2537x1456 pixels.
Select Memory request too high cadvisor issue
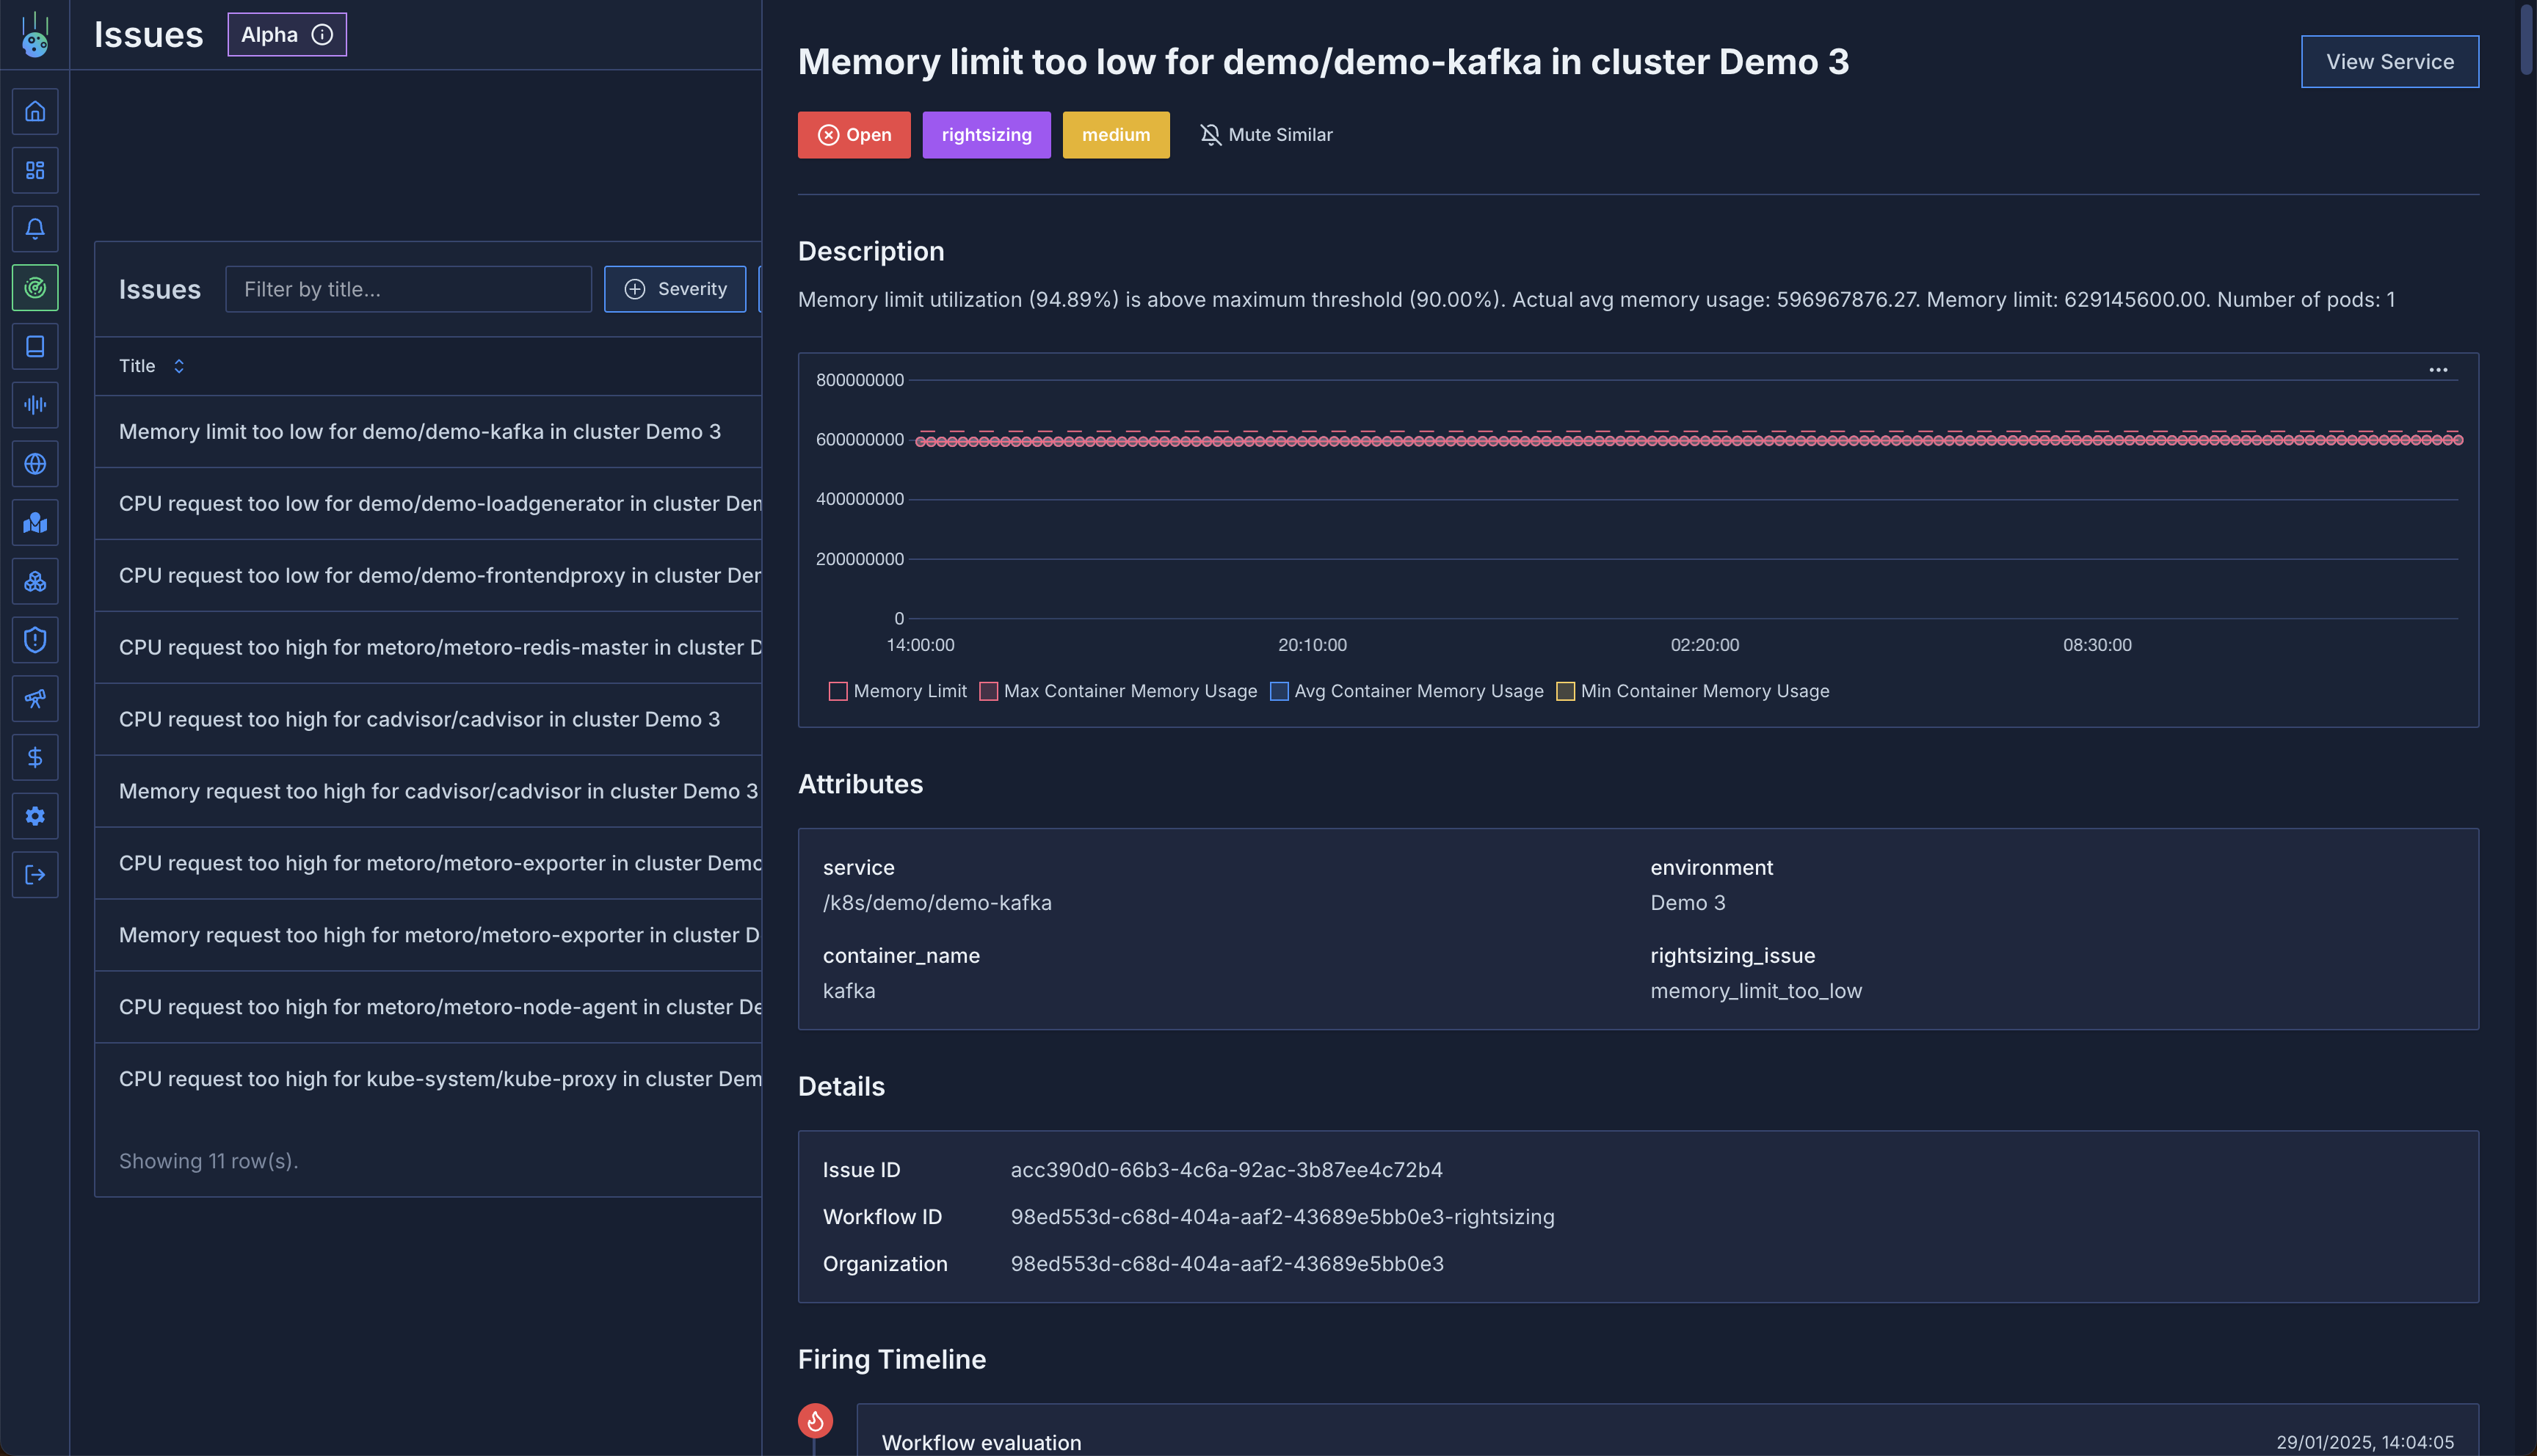coord(438,791)
